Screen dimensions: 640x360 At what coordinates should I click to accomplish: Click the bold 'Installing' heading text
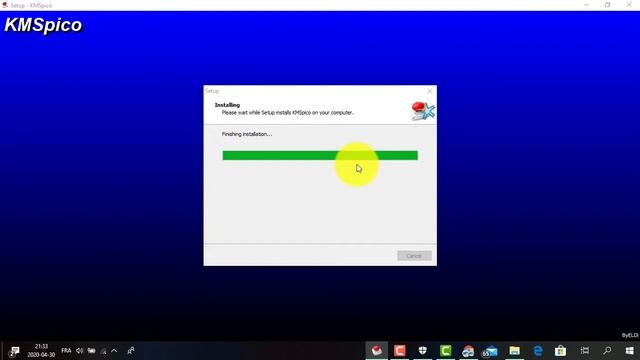[227, 105]
